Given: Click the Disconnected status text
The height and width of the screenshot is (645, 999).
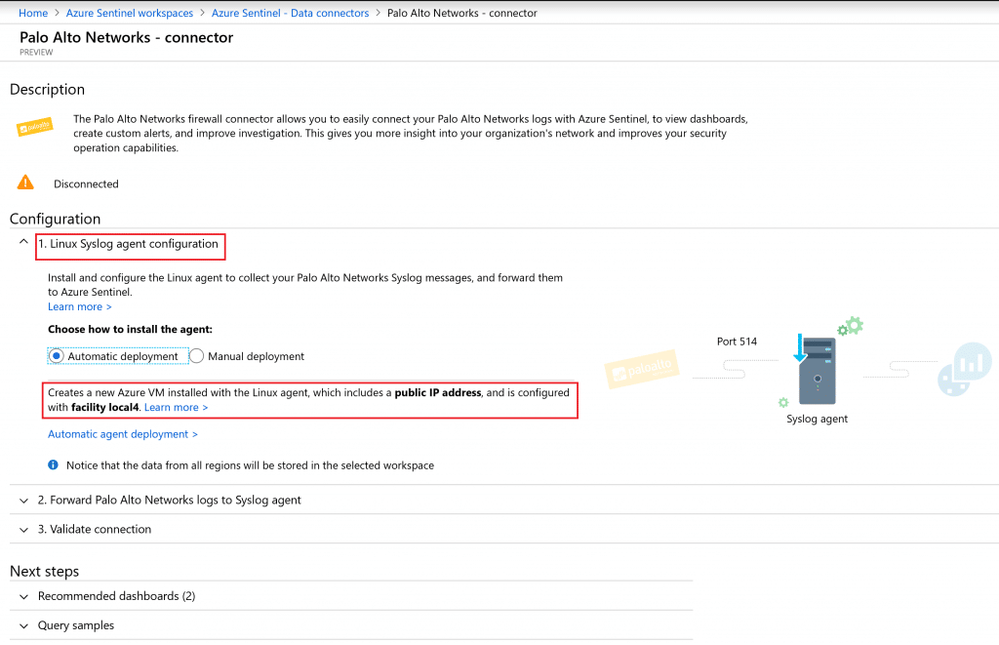Looking at the screenshot, I should tap(86, 184).
